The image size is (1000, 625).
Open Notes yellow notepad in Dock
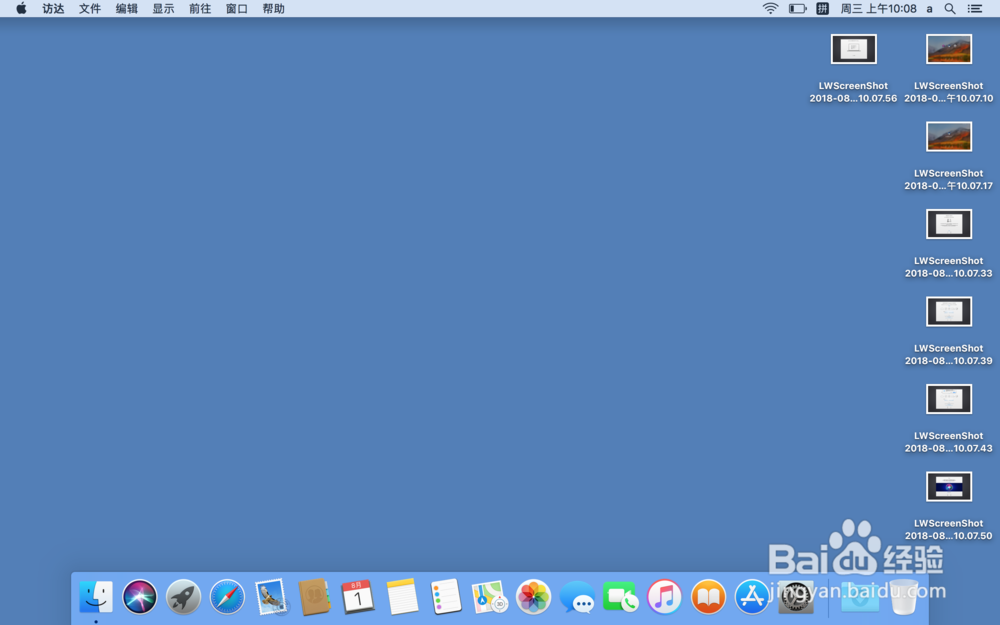point(402,598)
